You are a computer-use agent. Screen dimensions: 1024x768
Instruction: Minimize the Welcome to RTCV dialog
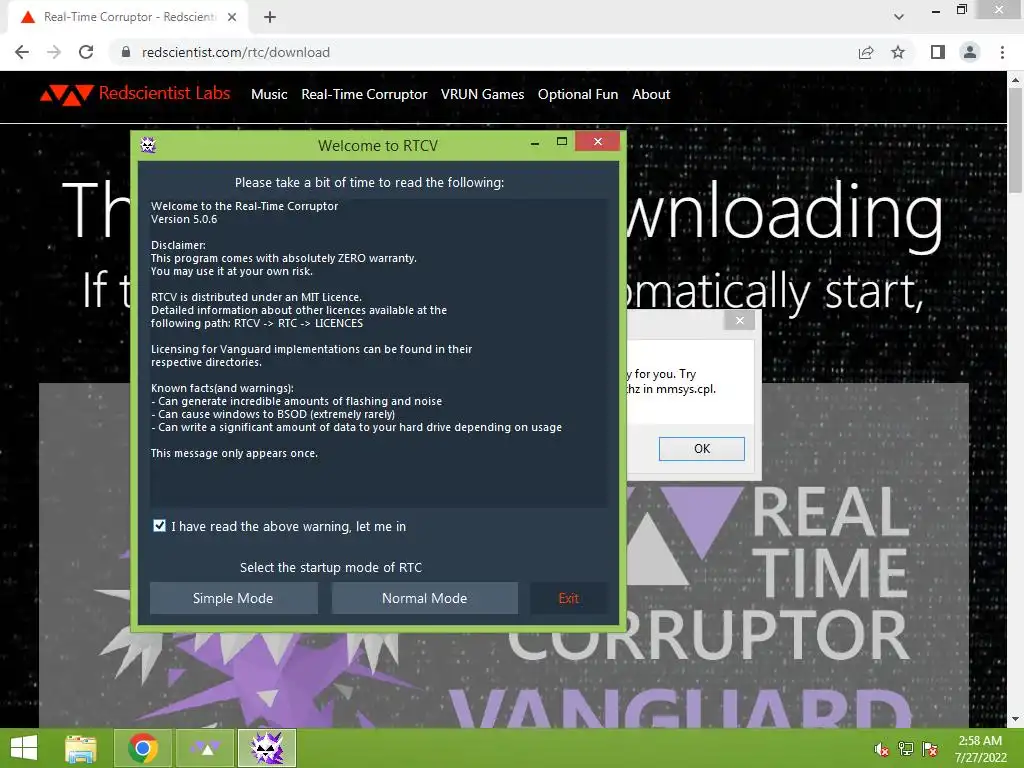pos(535,142)
